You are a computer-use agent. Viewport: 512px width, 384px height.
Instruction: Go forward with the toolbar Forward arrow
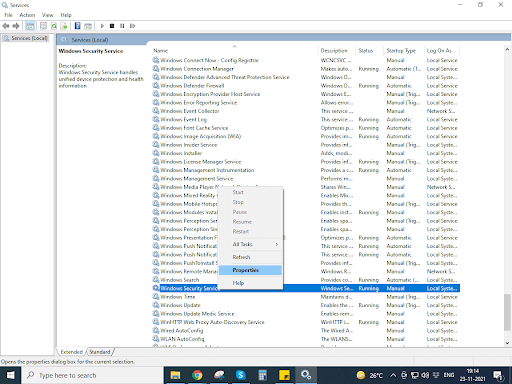[16, 26]
